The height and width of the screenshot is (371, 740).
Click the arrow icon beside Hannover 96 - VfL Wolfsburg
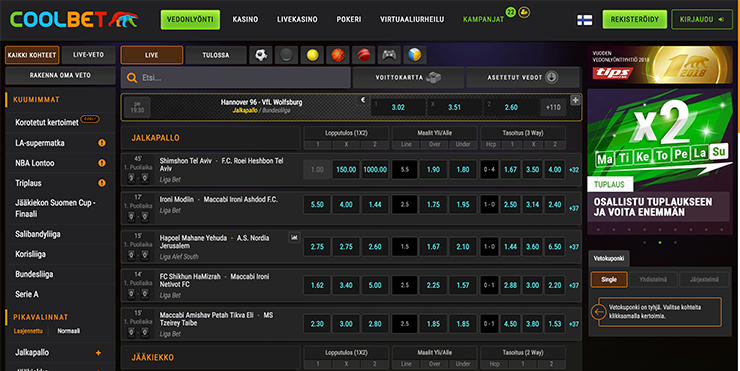(x=363, y=100)
